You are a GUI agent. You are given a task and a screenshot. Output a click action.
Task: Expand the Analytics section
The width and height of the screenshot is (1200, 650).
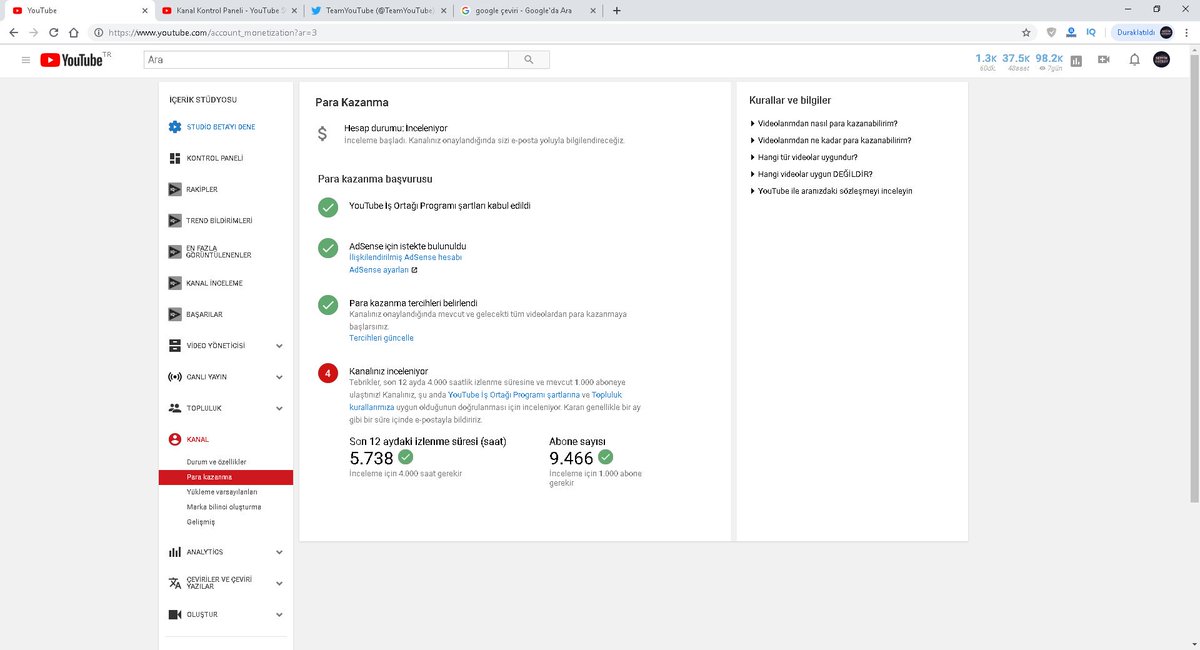click(x=279, y=552)
